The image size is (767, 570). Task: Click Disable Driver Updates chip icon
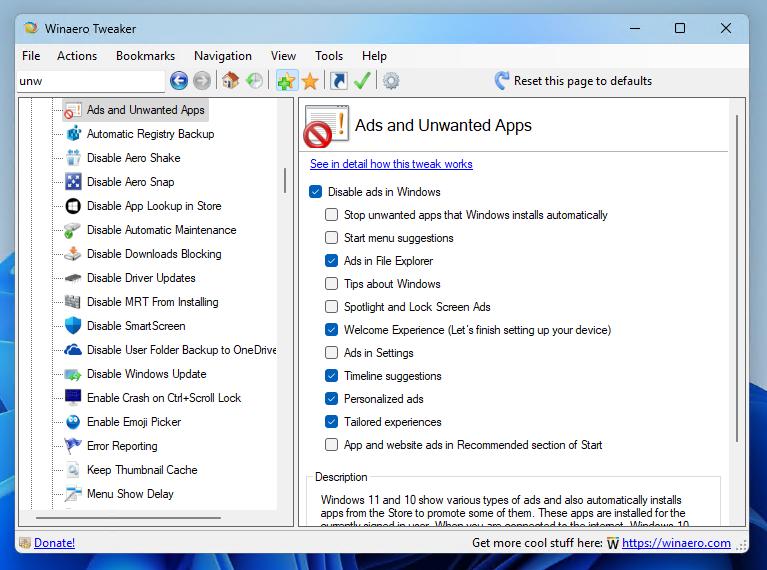coord(73,277)
